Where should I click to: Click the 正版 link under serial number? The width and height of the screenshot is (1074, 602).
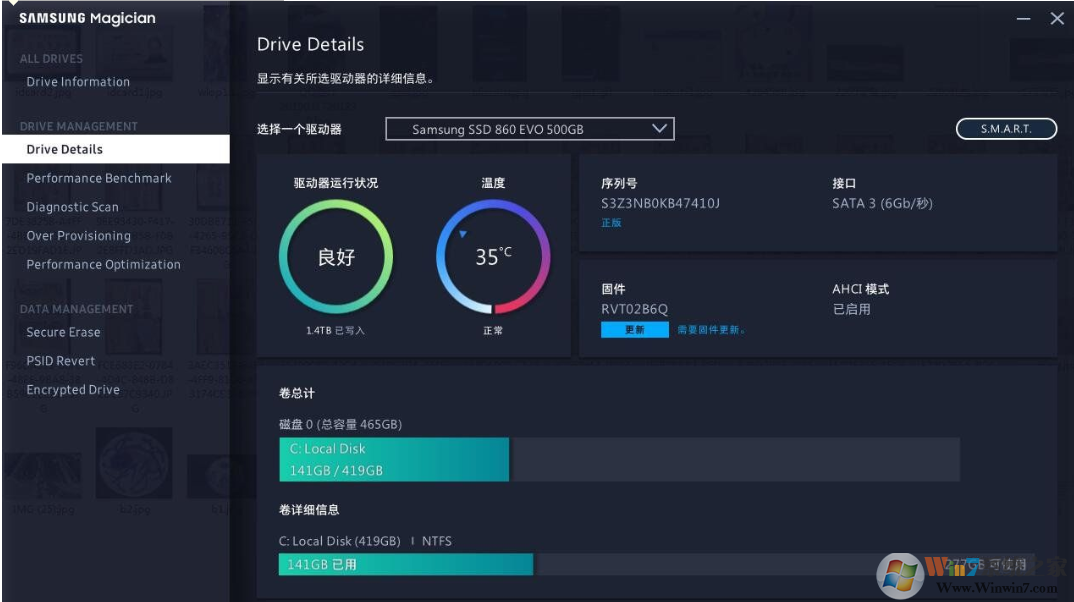611,223
